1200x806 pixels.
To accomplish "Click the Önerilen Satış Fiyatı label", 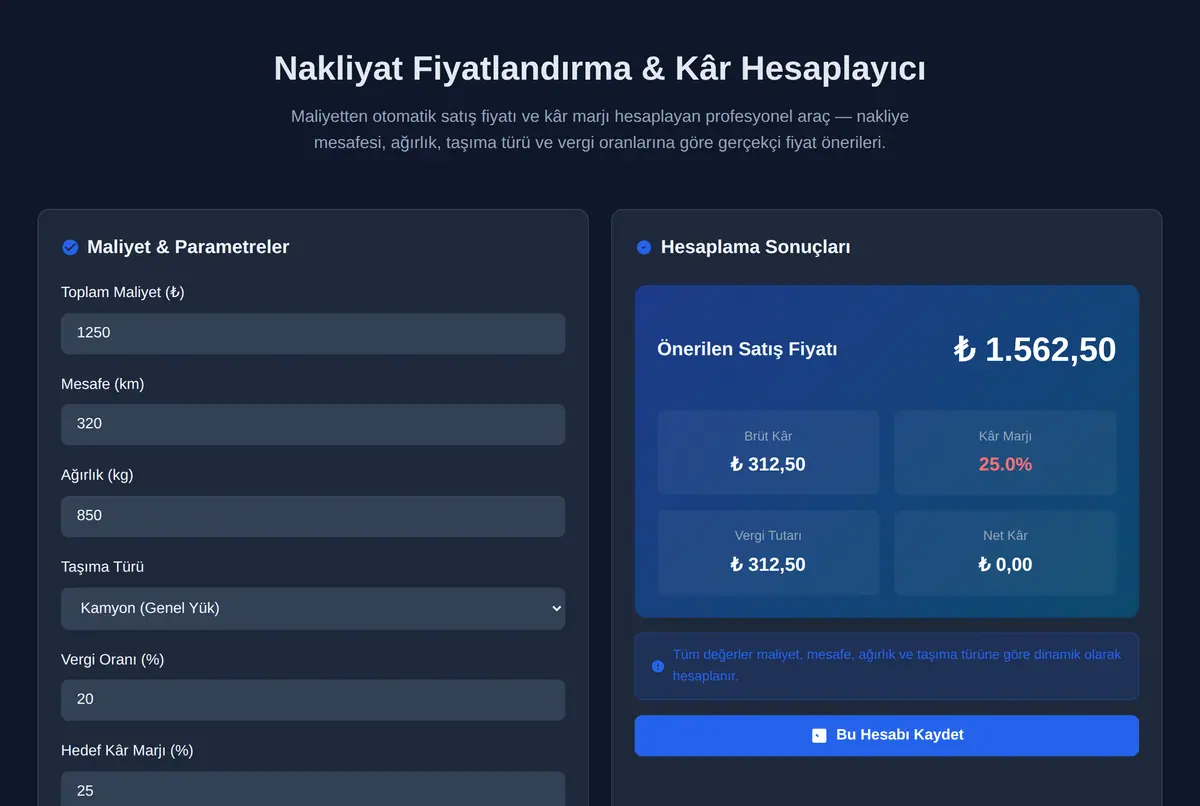I will point(747,349).
